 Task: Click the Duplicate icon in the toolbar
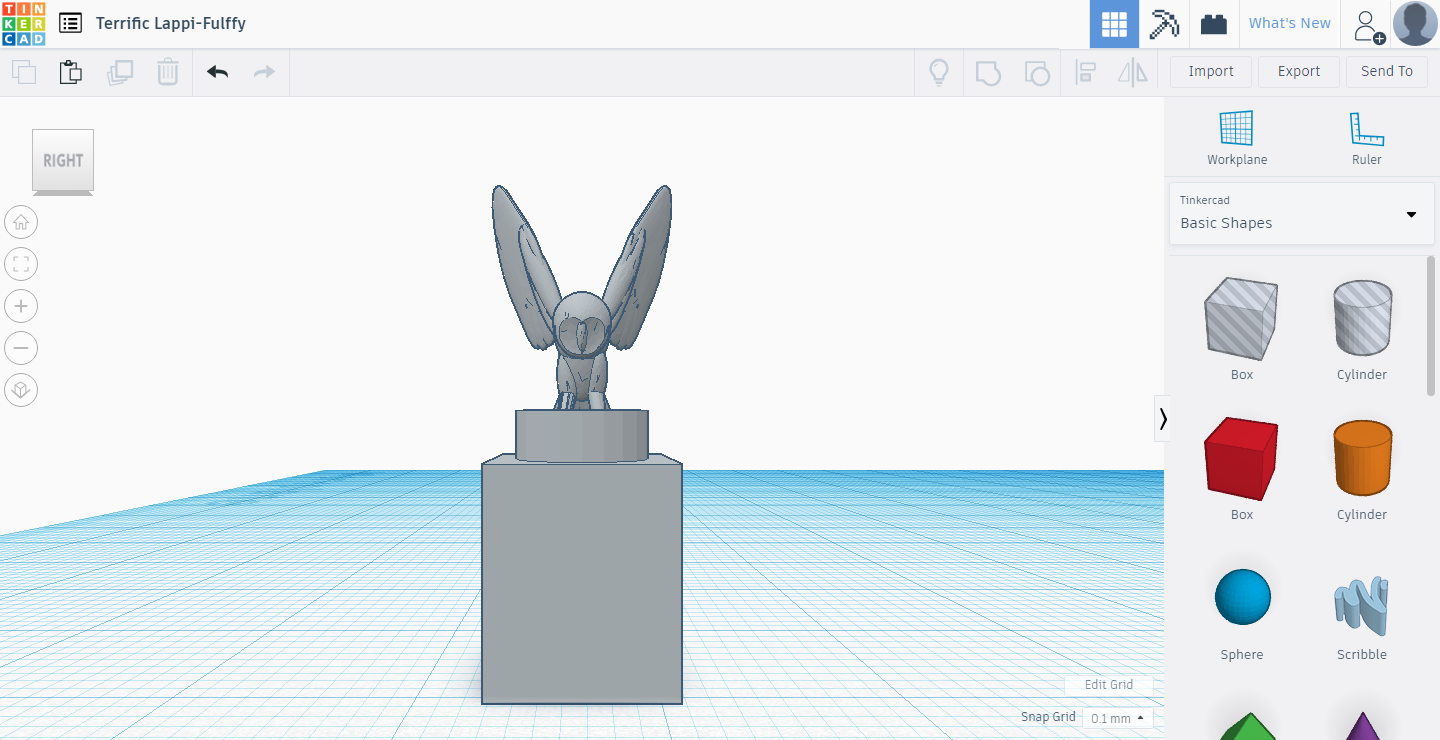tap(120, 72)
